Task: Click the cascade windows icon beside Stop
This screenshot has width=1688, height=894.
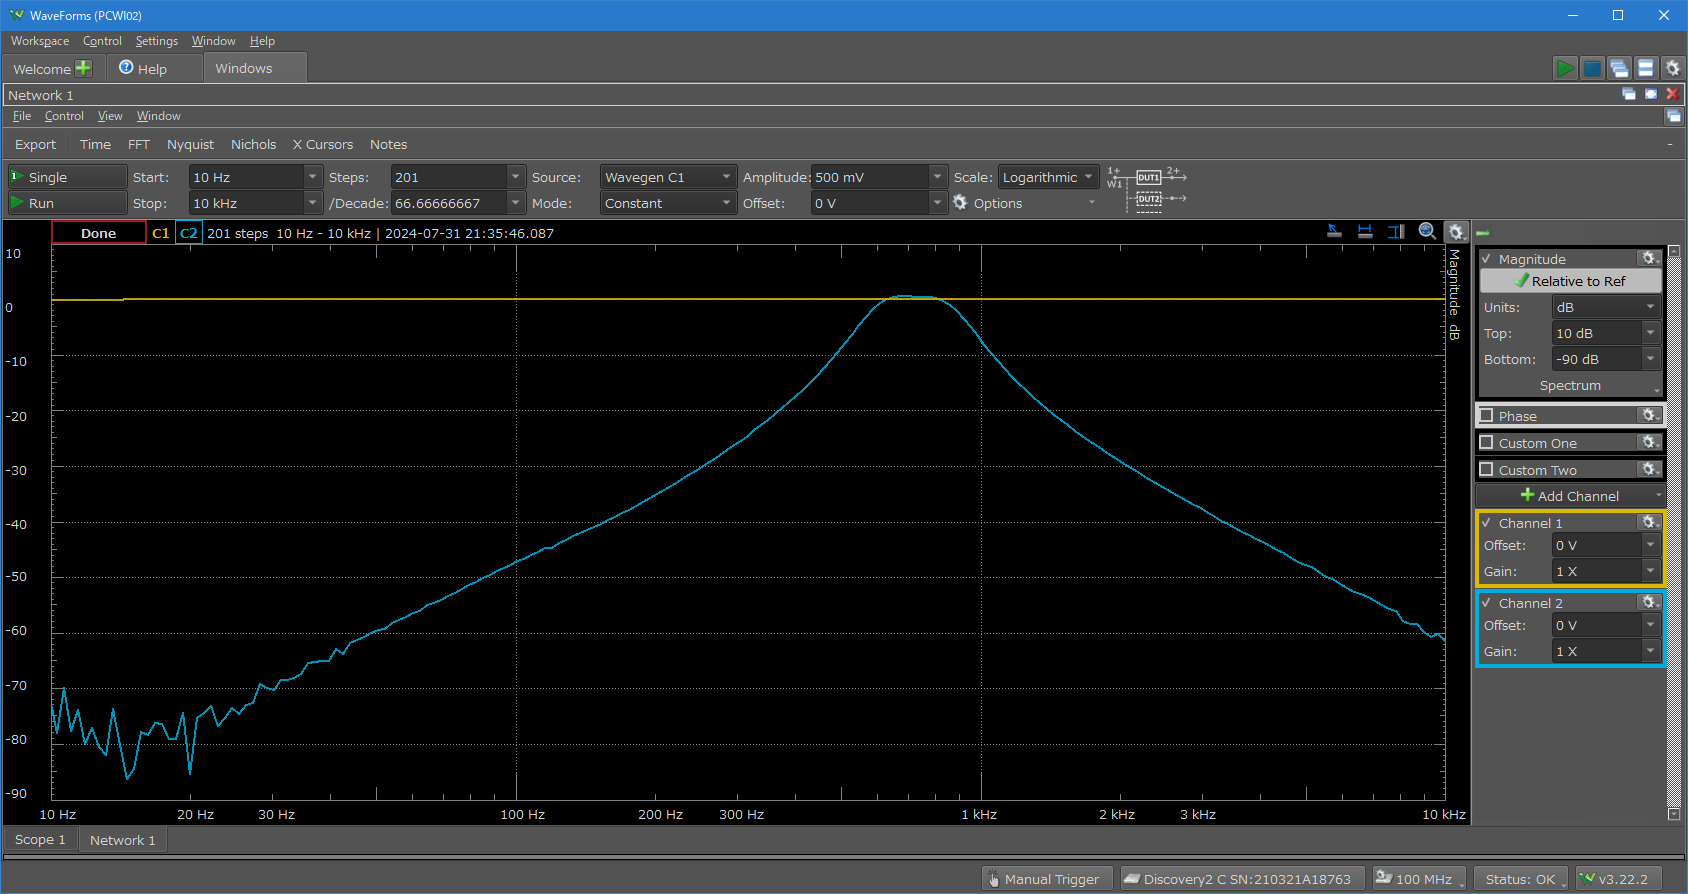Action: point(1619,68)
